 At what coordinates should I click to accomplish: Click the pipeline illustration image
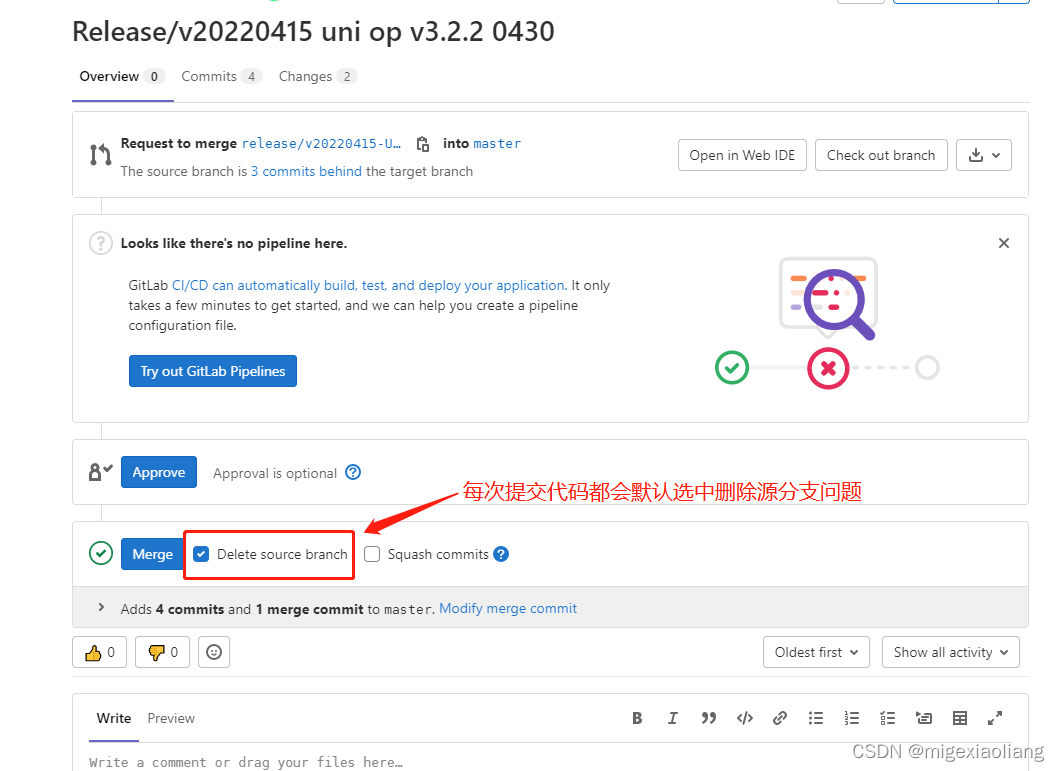[x=827, y=323]
